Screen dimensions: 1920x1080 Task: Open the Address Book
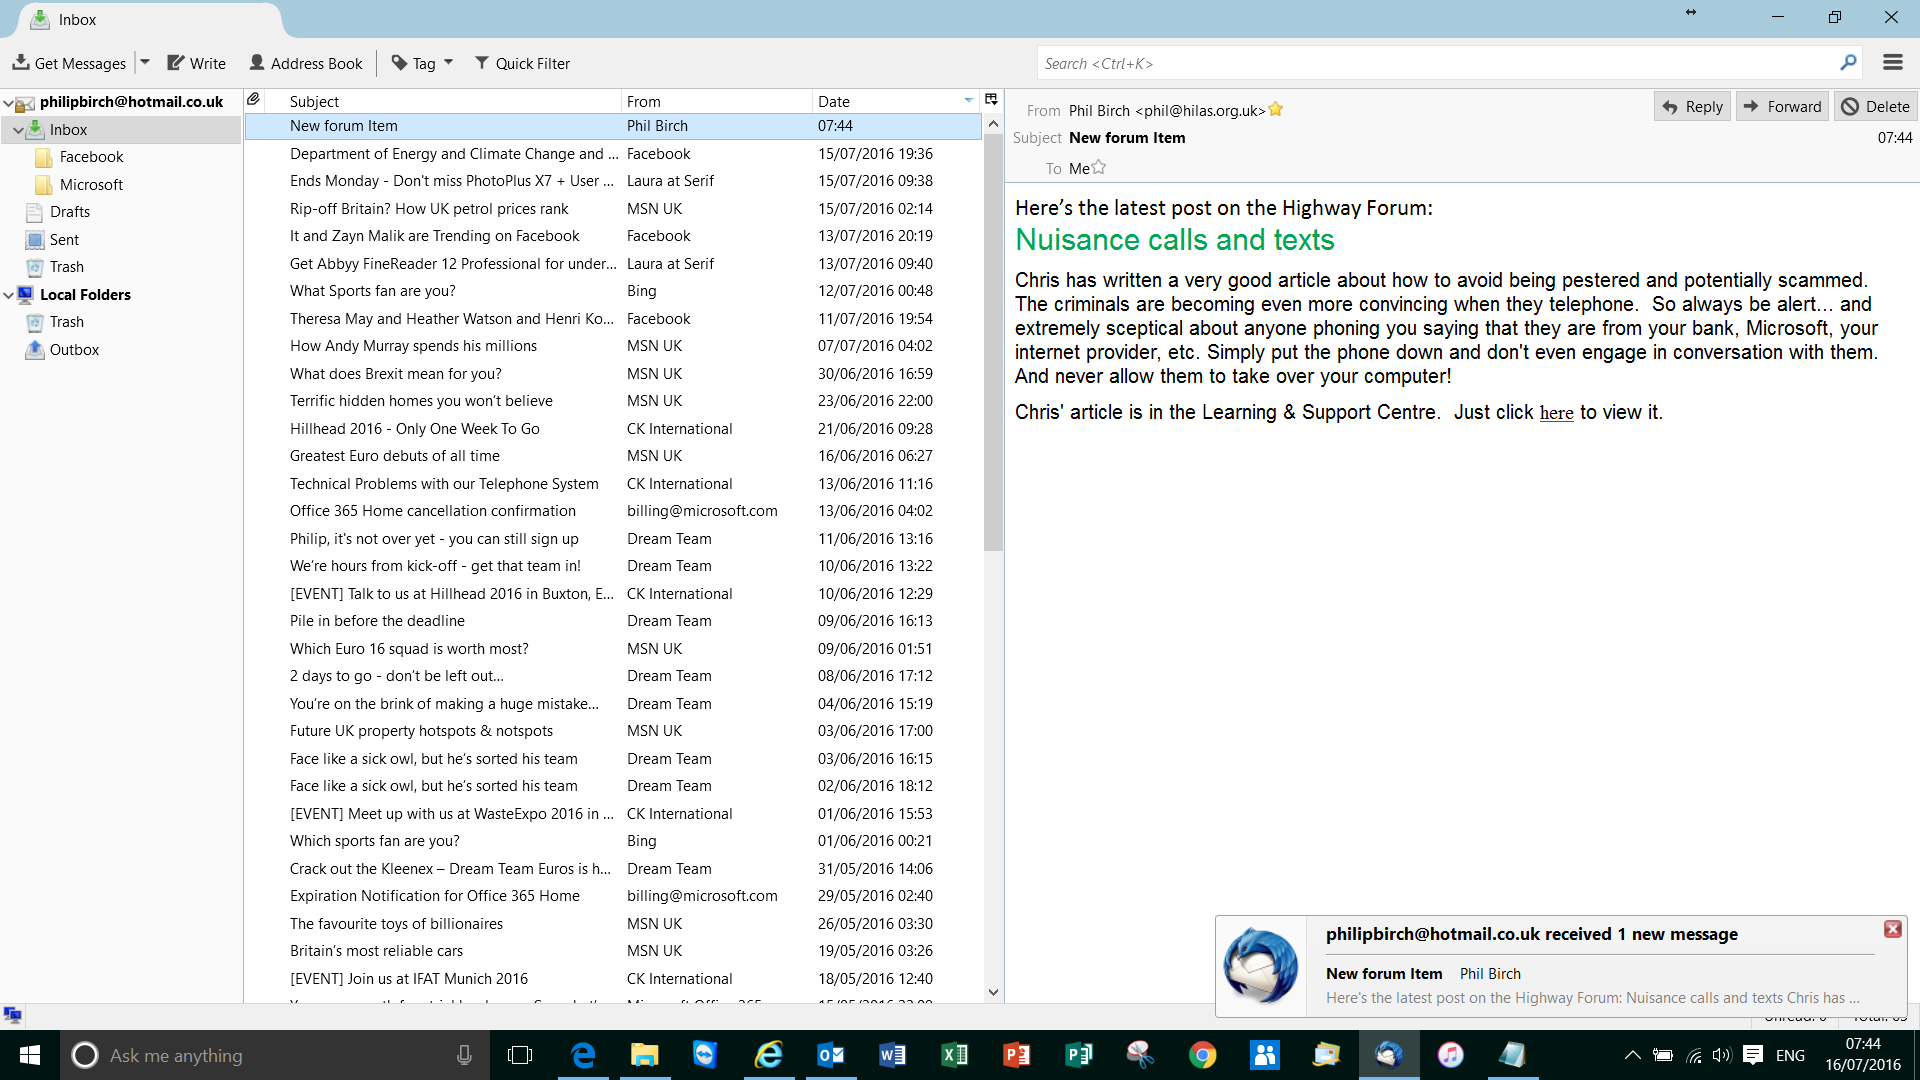(x=306, y=63)
